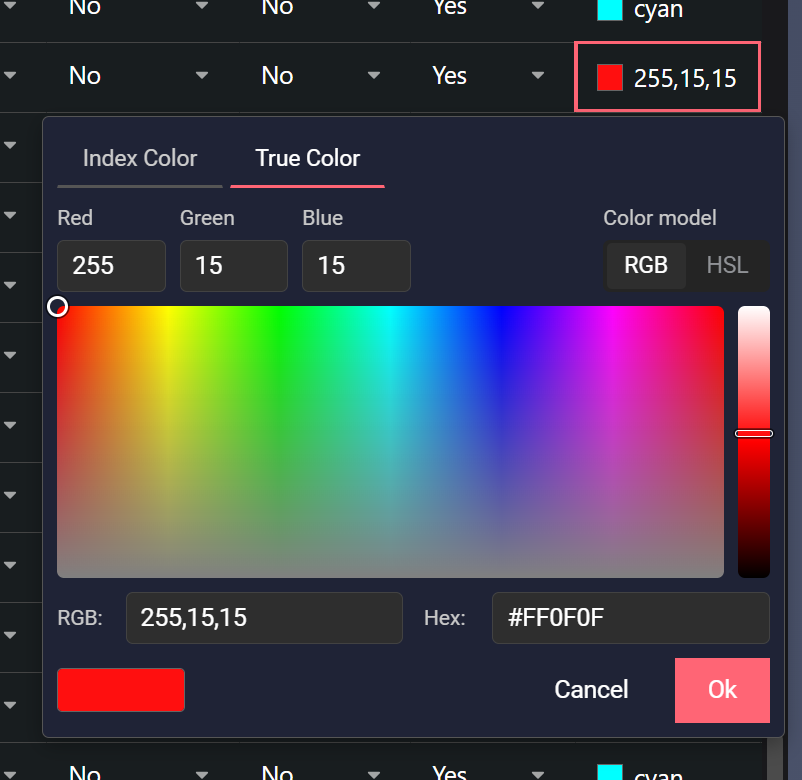
Task: Confirm the color with Ok
Action: tap(722, 690)
